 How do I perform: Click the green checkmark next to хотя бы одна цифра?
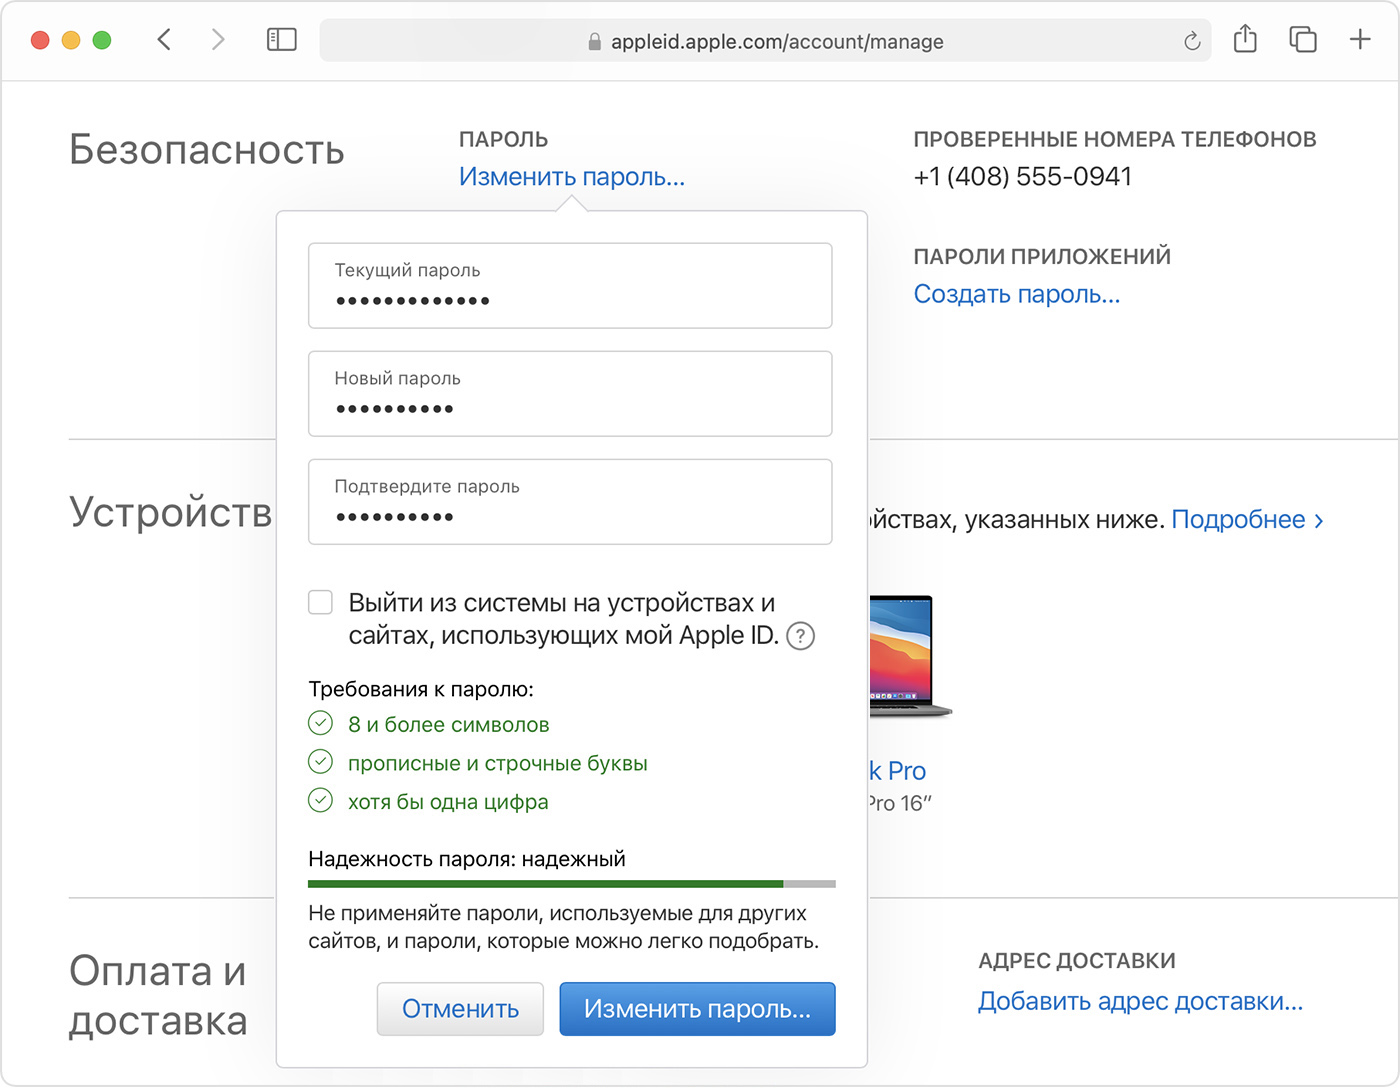320,800
